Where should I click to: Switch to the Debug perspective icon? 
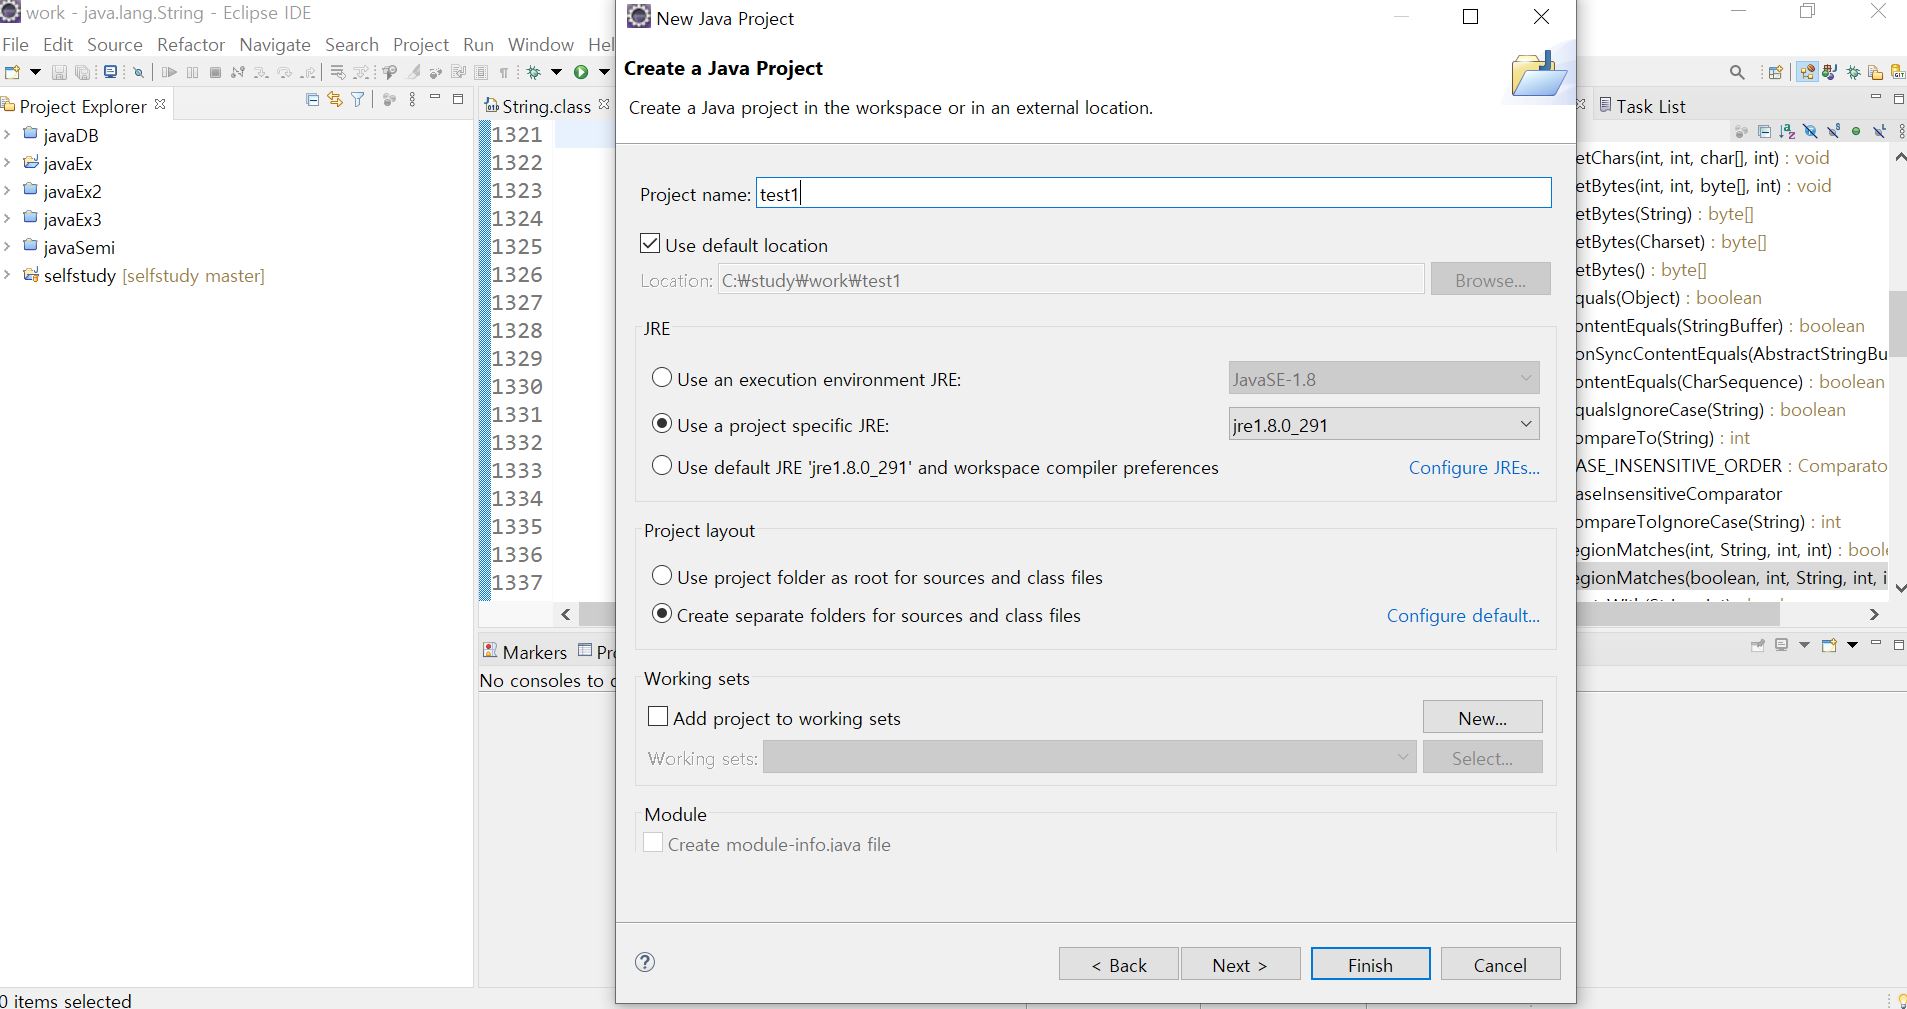[1853, 72]
